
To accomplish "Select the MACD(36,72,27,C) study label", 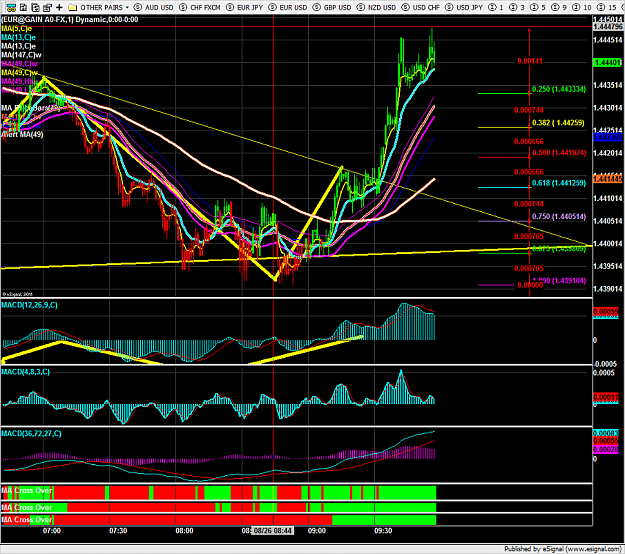I will tap(31, 433).
